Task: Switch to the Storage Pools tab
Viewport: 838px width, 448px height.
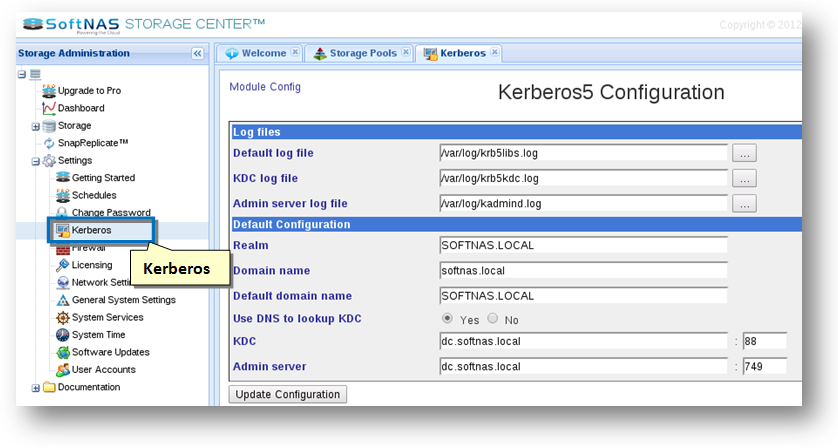Action: click(359, 53)
